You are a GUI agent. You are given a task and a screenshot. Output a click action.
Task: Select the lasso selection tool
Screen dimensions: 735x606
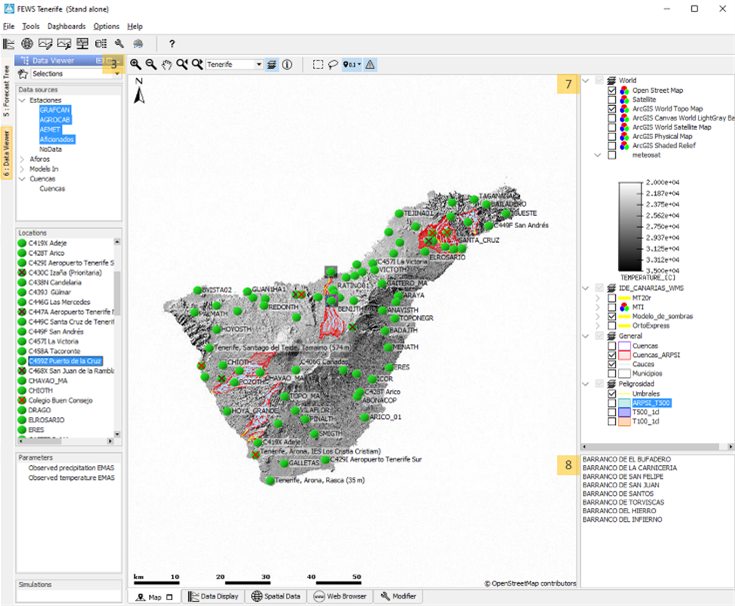tap(332, 64)
